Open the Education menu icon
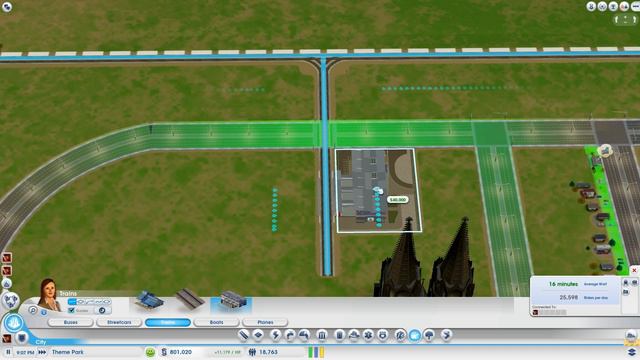640x360 pixels. pyautogui.click(x=400, y=335)
